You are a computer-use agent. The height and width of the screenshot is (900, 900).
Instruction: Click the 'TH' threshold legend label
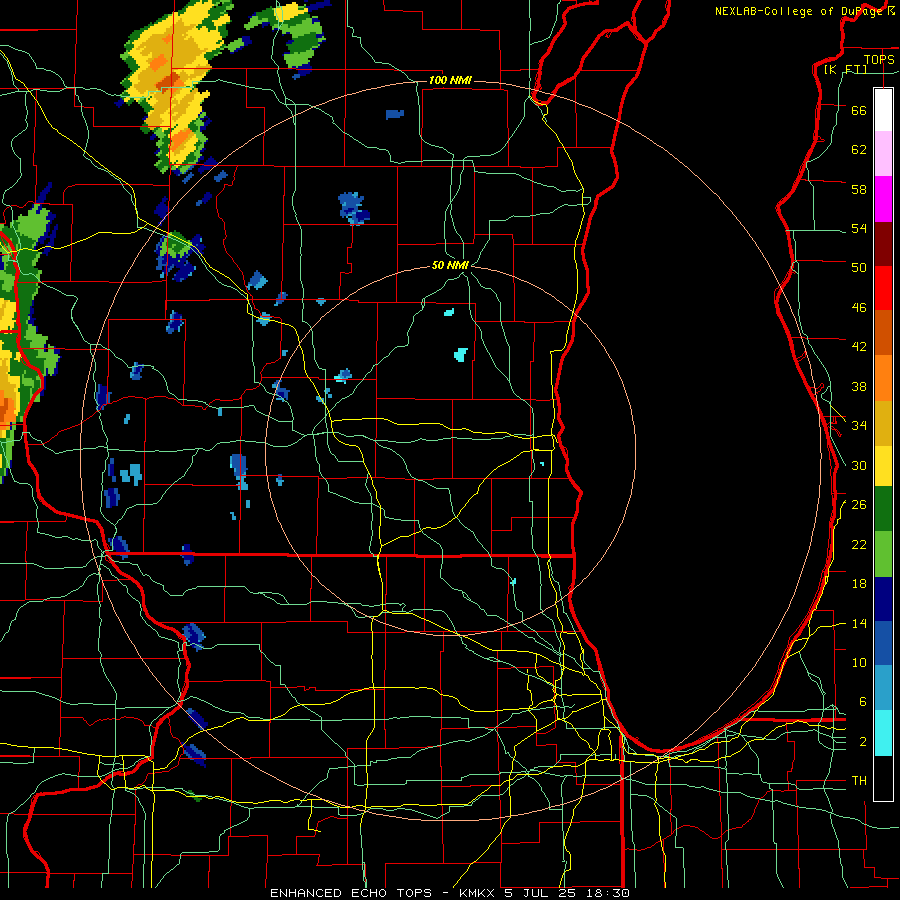coord(859,781)
